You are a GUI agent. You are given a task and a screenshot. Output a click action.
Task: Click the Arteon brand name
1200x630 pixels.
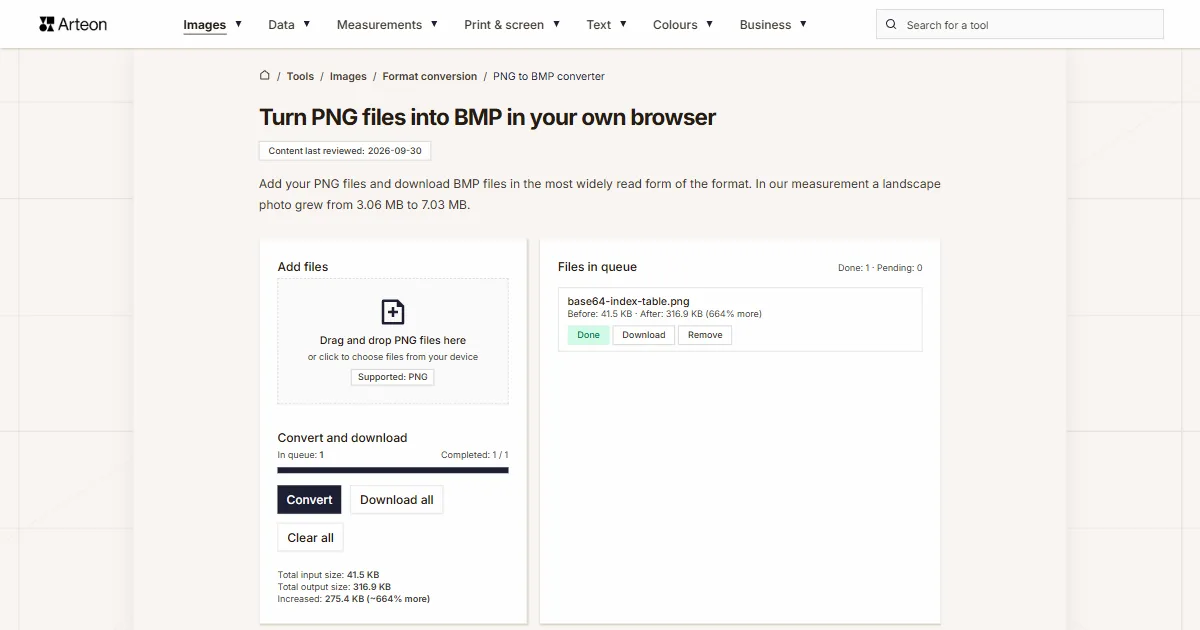coord(83,24)
